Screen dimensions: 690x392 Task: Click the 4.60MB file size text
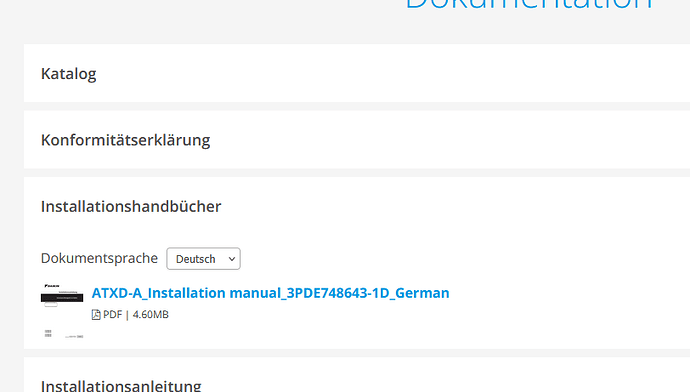(x=150, y=315)
